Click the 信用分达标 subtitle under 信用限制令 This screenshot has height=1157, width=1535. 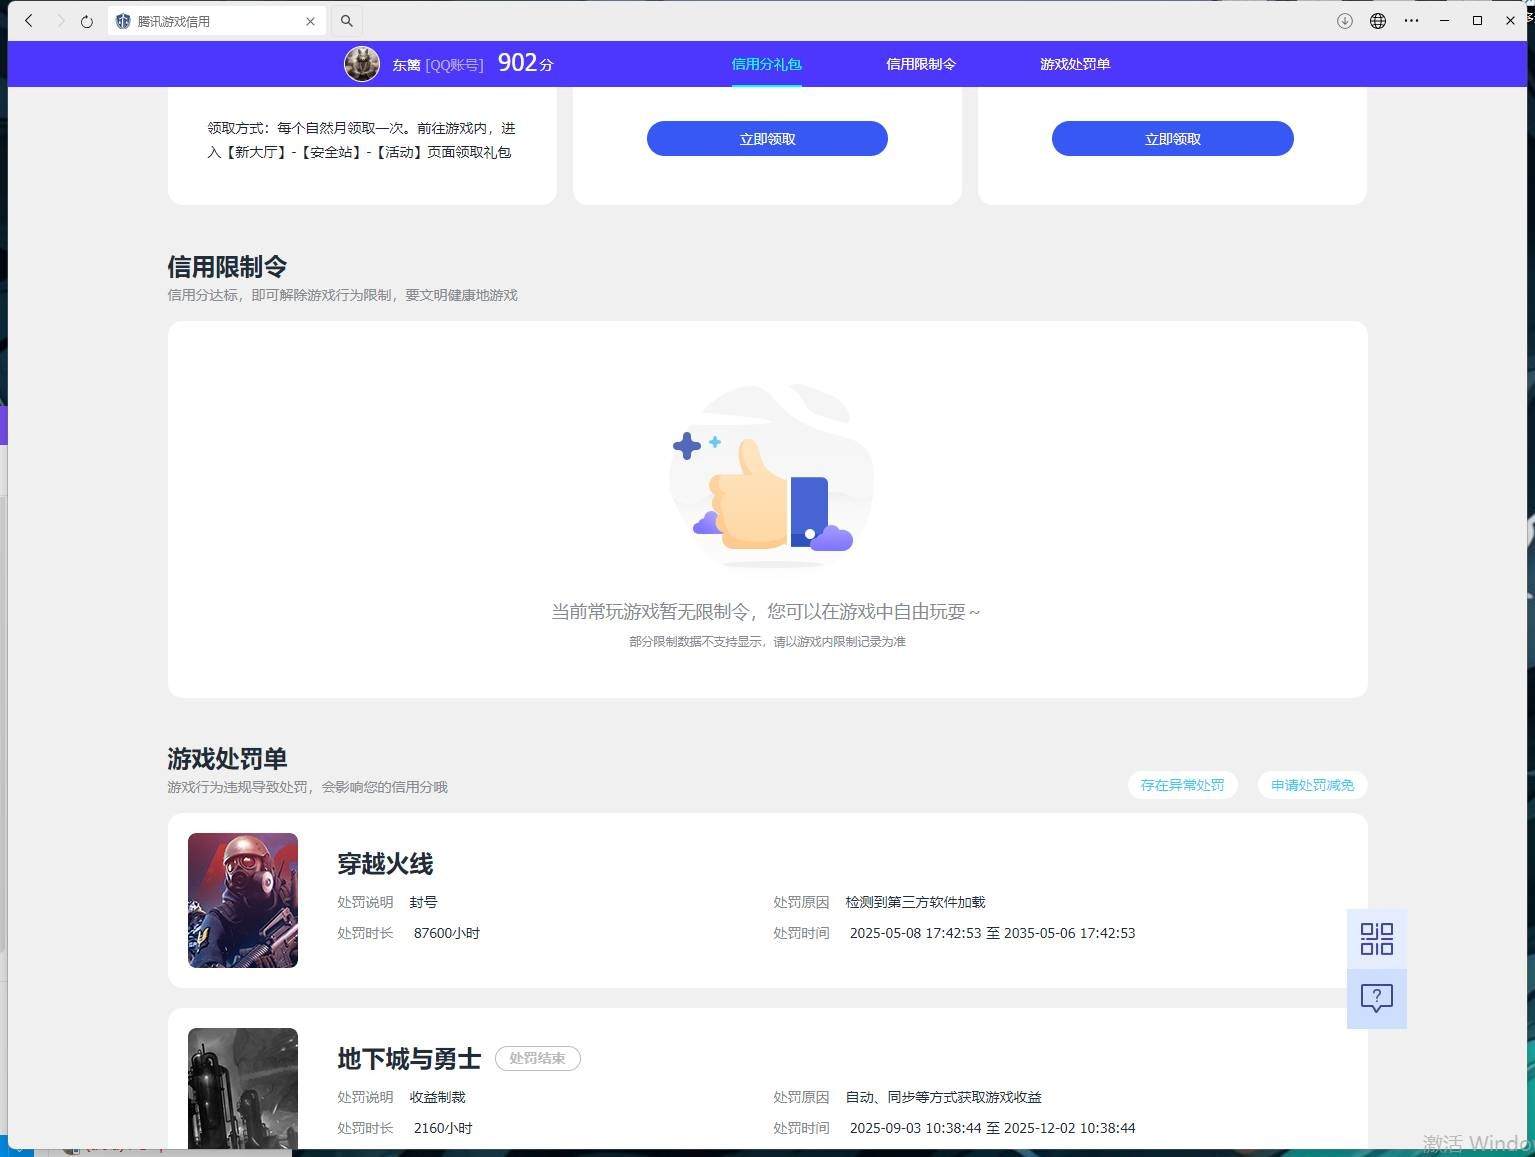click(x=342, y=295)
